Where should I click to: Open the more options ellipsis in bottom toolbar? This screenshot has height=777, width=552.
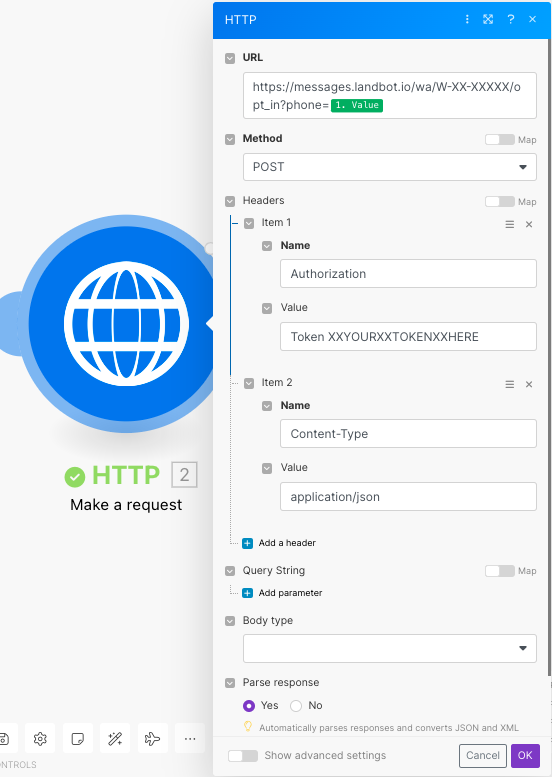click(x=190, y=739)
